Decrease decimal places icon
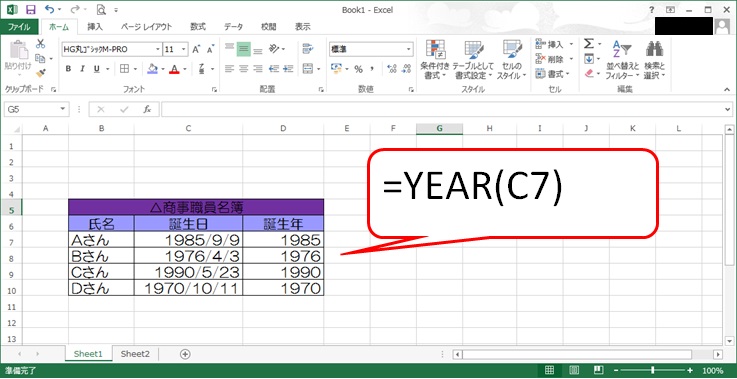The image size is (737, 379). click(406, 69)
